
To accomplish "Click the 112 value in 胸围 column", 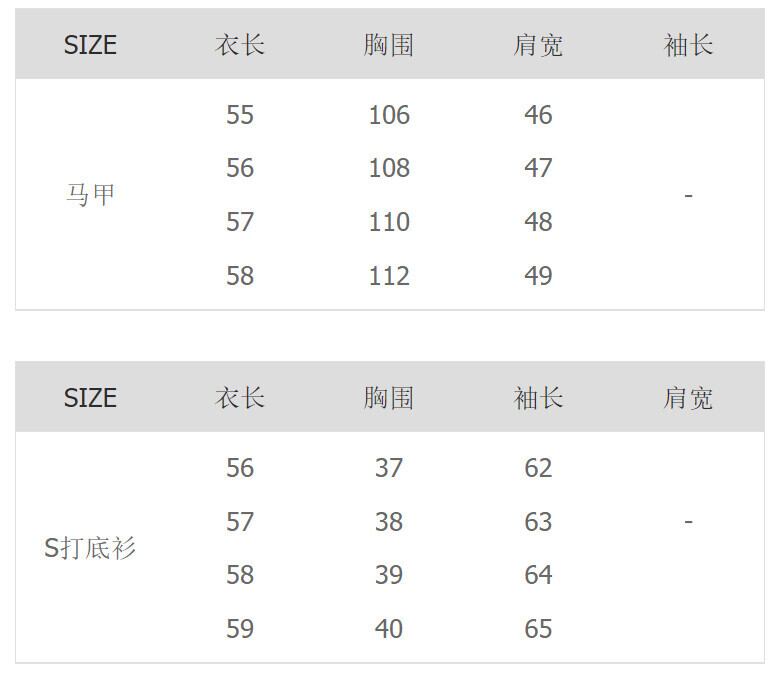I will click(x=389, y=276).
